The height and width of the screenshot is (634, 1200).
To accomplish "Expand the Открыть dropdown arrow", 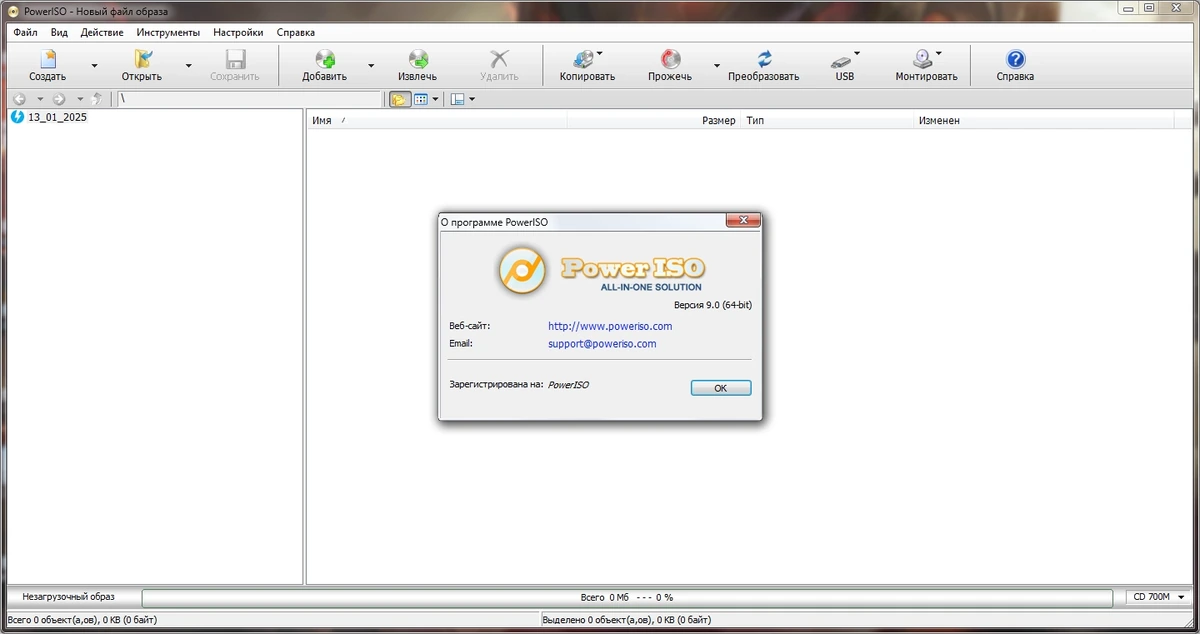I will click(188, 66).
